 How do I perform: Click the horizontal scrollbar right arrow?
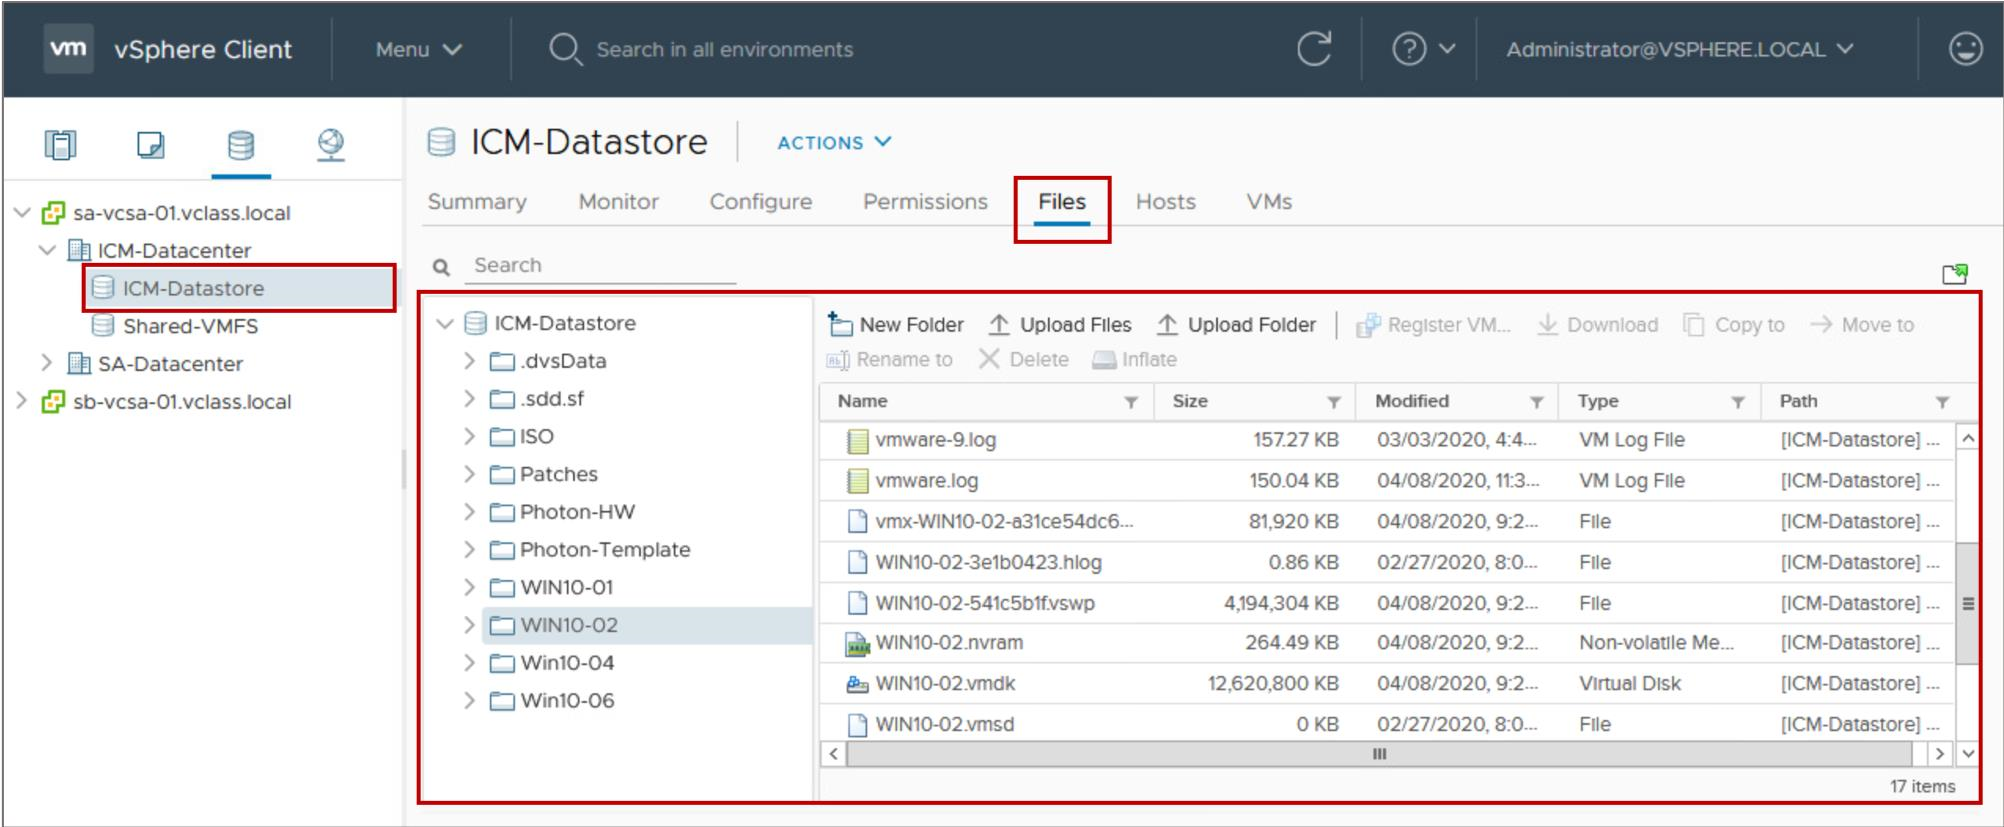click(1939, 754)
